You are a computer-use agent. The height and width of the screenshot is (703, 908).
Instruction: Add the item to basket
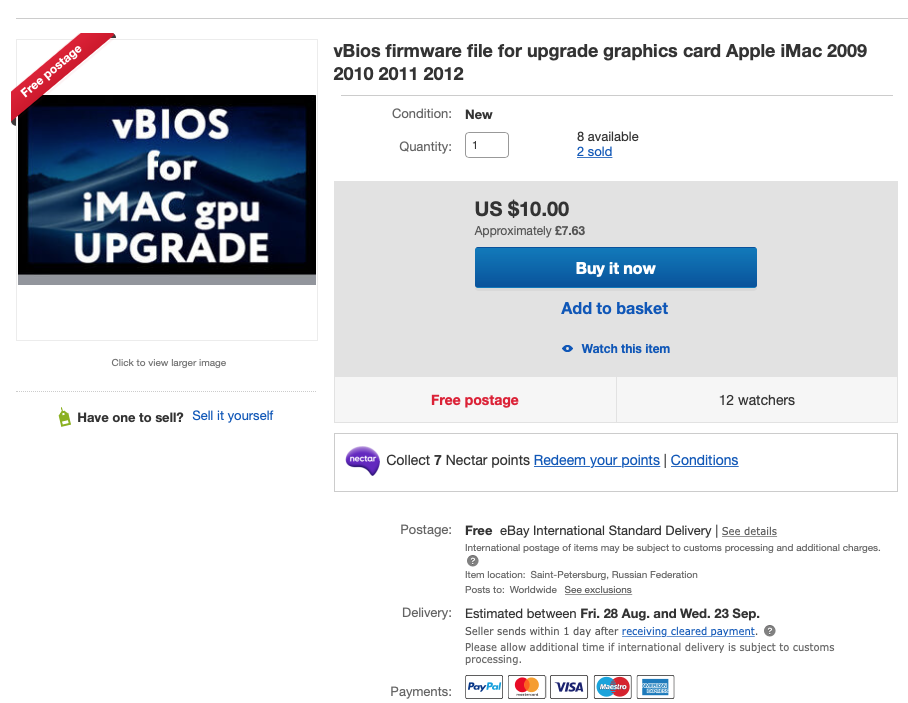615,308
